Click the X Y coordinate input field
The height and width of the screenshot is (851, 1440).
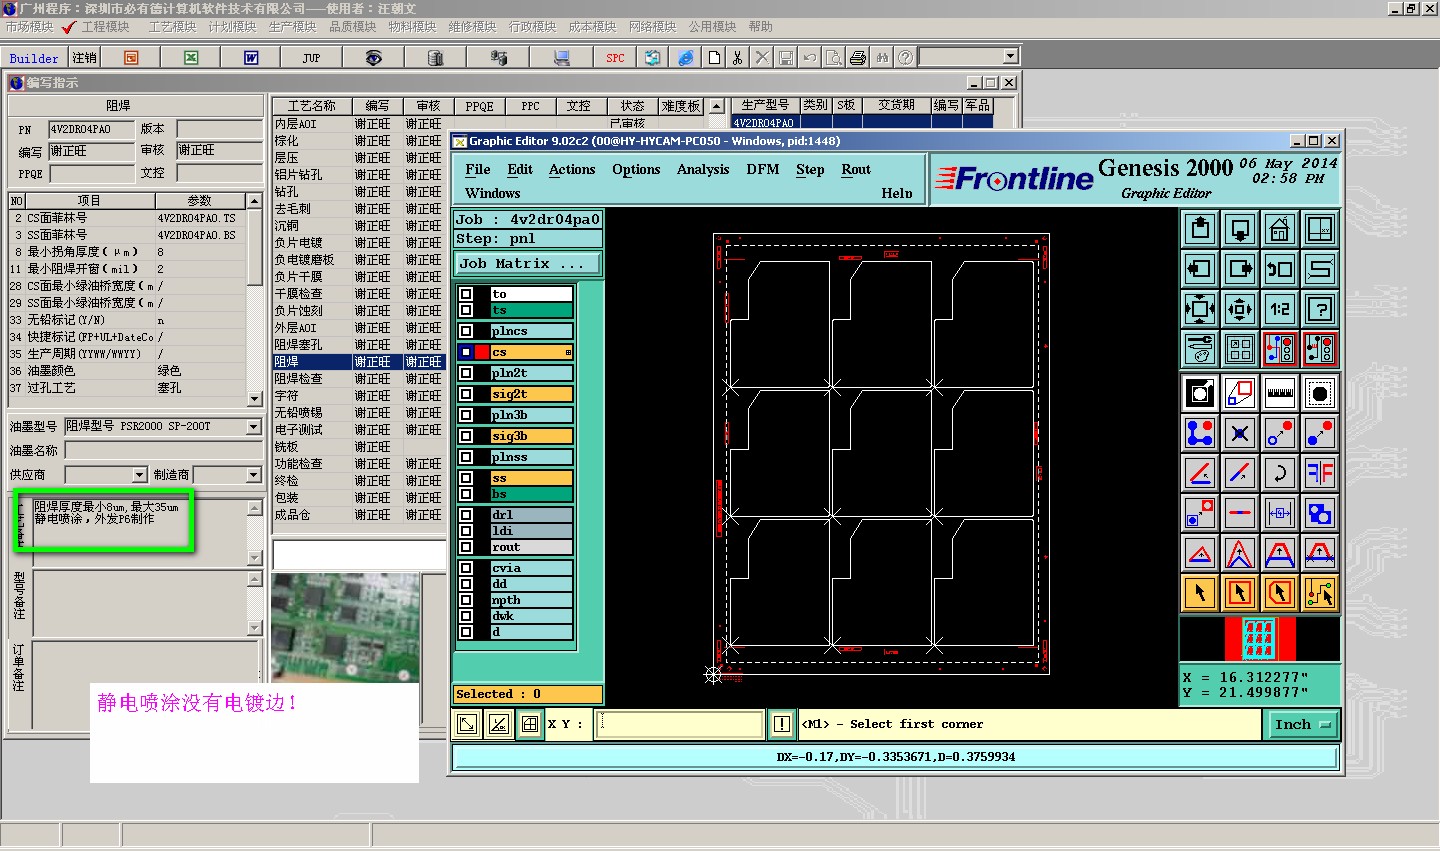pos(680,724)
